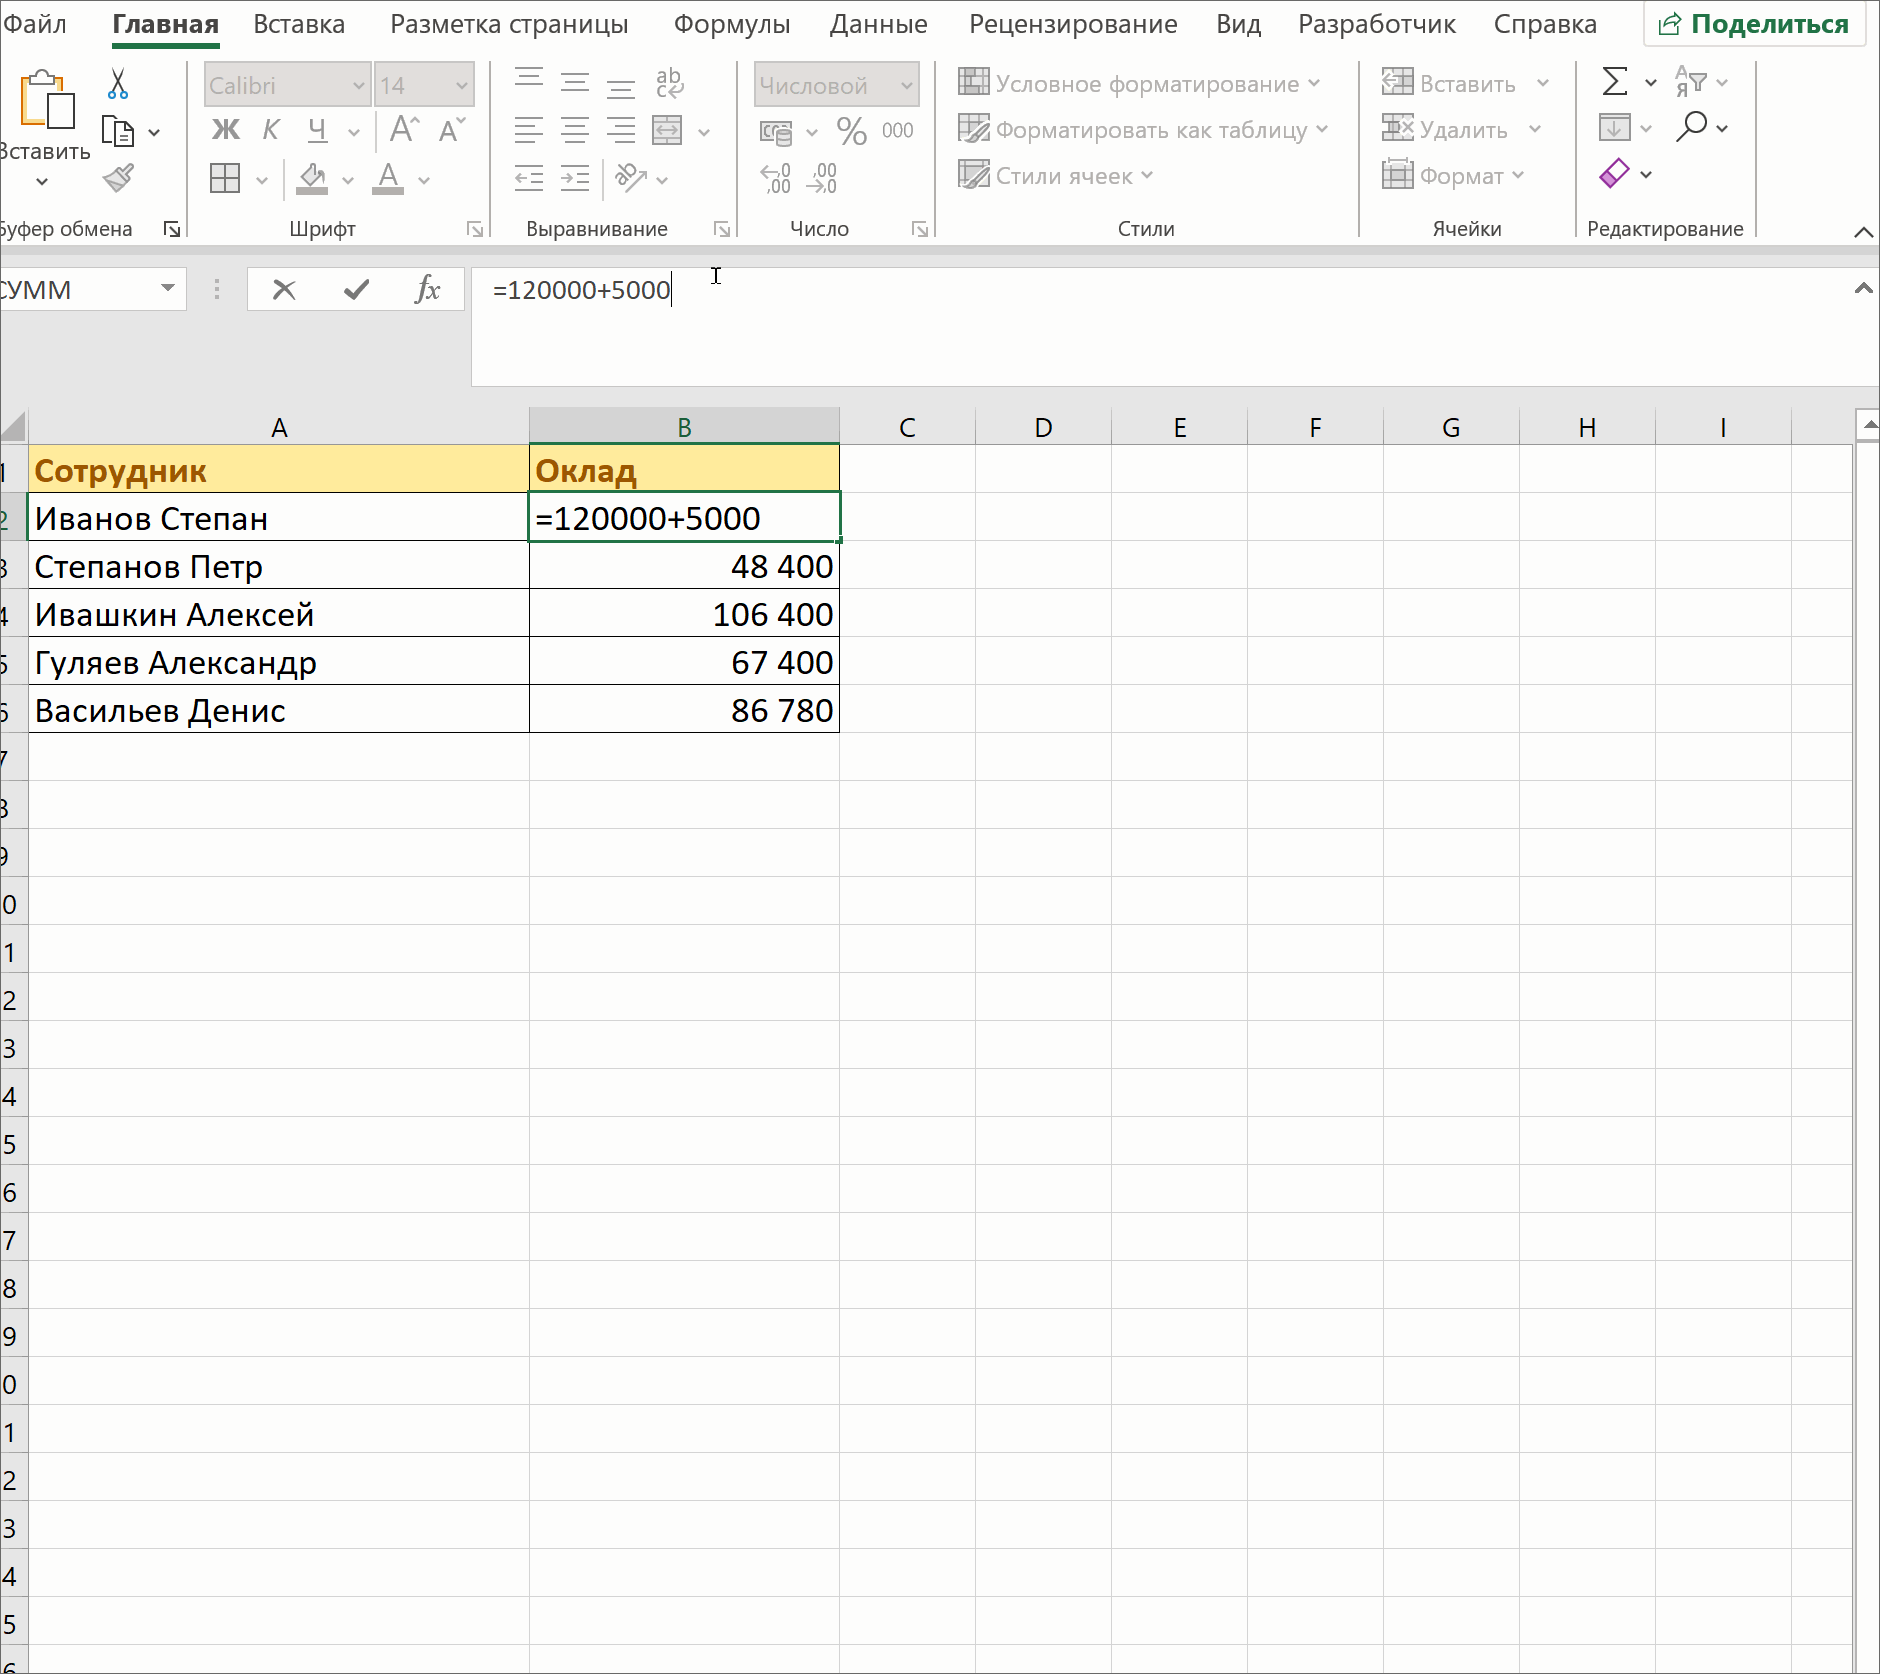The width and height of the screenshot is (1880, 1674).
Task: Click the text Orientation icon
Action: pyautogui.click(x=631, y=178)
